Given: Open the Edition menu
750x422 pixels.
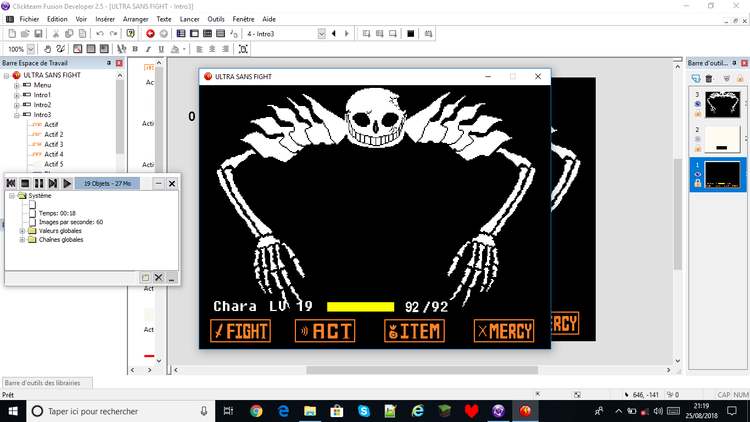Looking at the screenshot, I should (x=57, y=19).
